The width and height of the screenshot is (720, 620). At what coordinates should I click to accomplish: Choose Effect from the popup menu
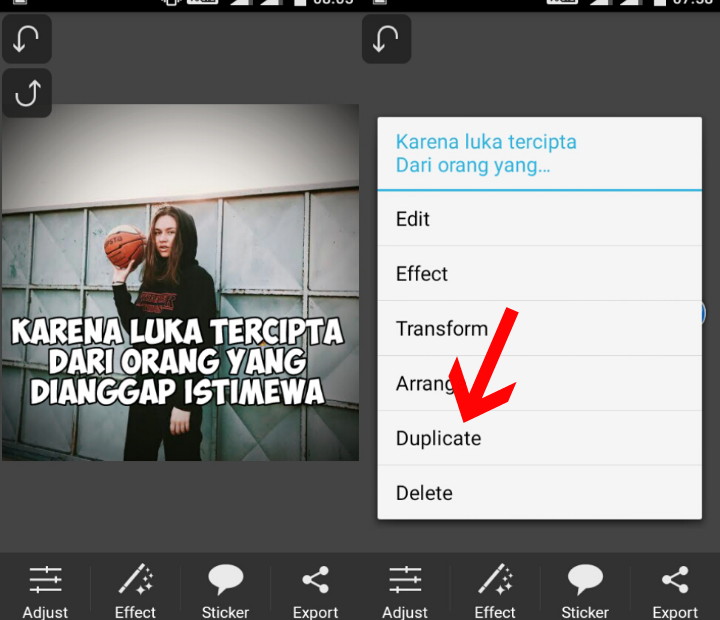(x=540, y=274)
